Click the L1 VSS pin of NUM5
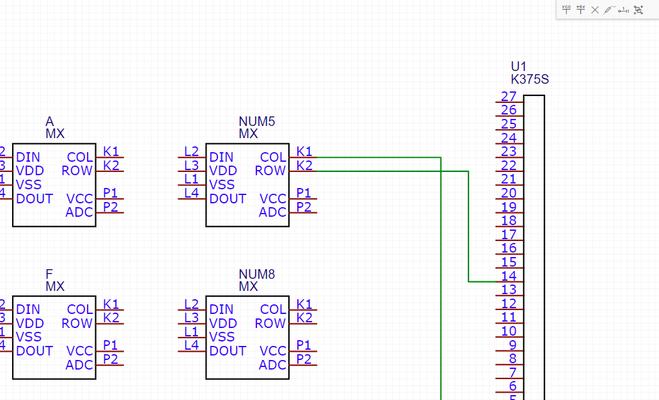659x400 pixels. click(x=192, y=181)
